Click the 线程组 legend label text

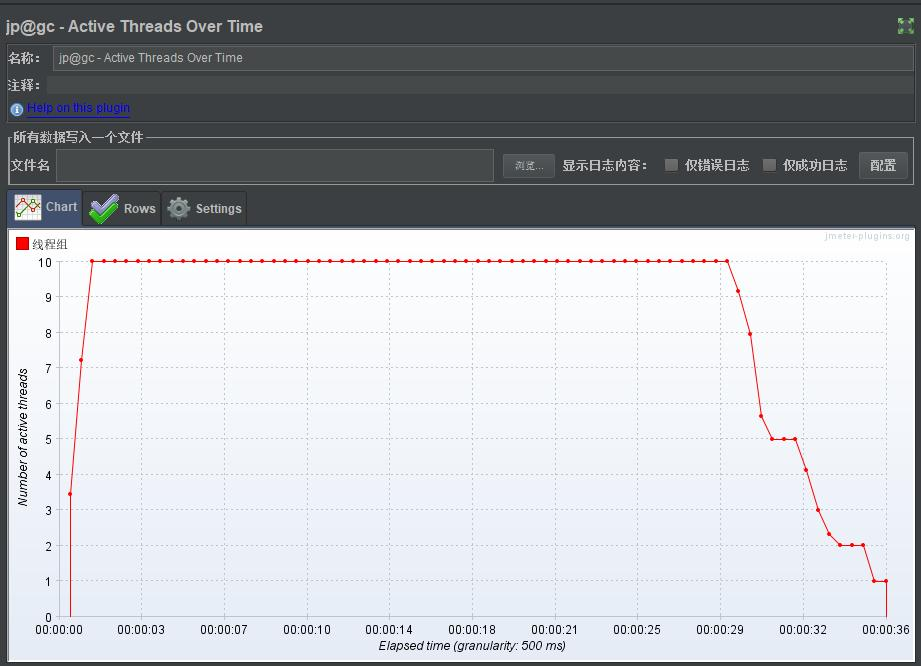coord(48,243)
